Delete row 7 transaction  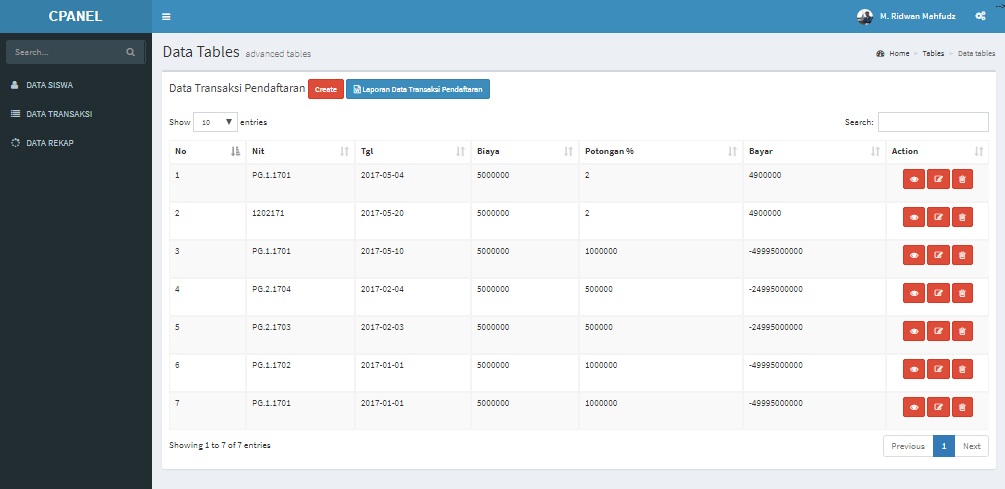(962, 407)
